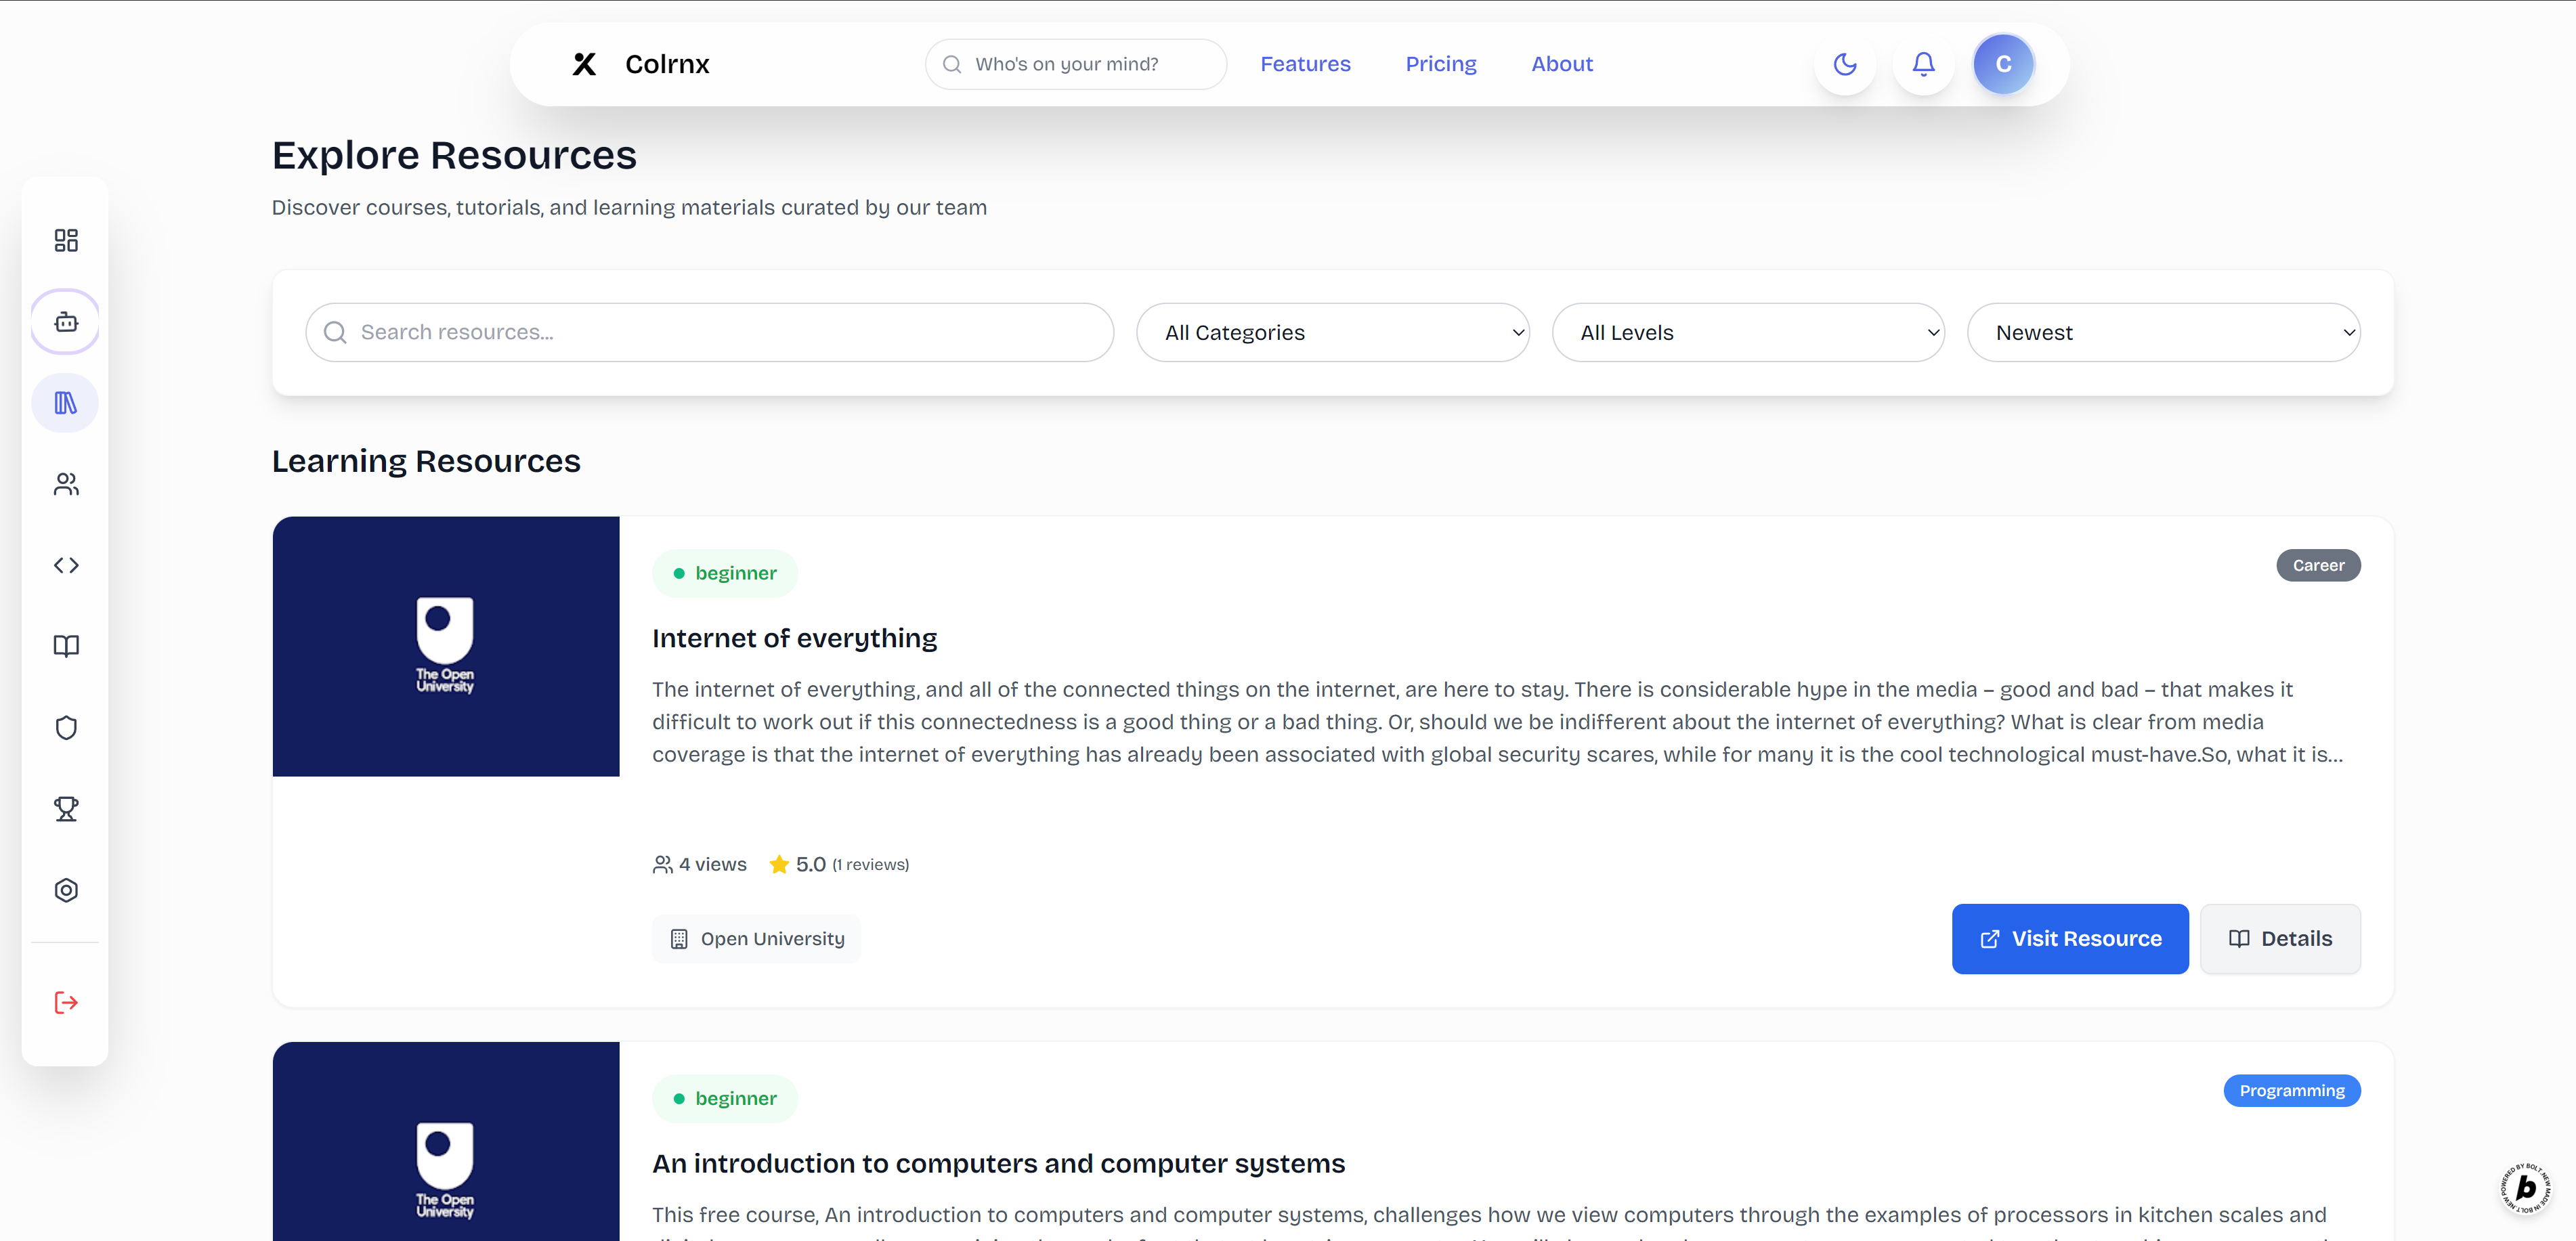This screenshot has width=2576, height=1241.
Task: Click the open book sidebar icon
Action: pyautogui.click(x=66, y=646)
